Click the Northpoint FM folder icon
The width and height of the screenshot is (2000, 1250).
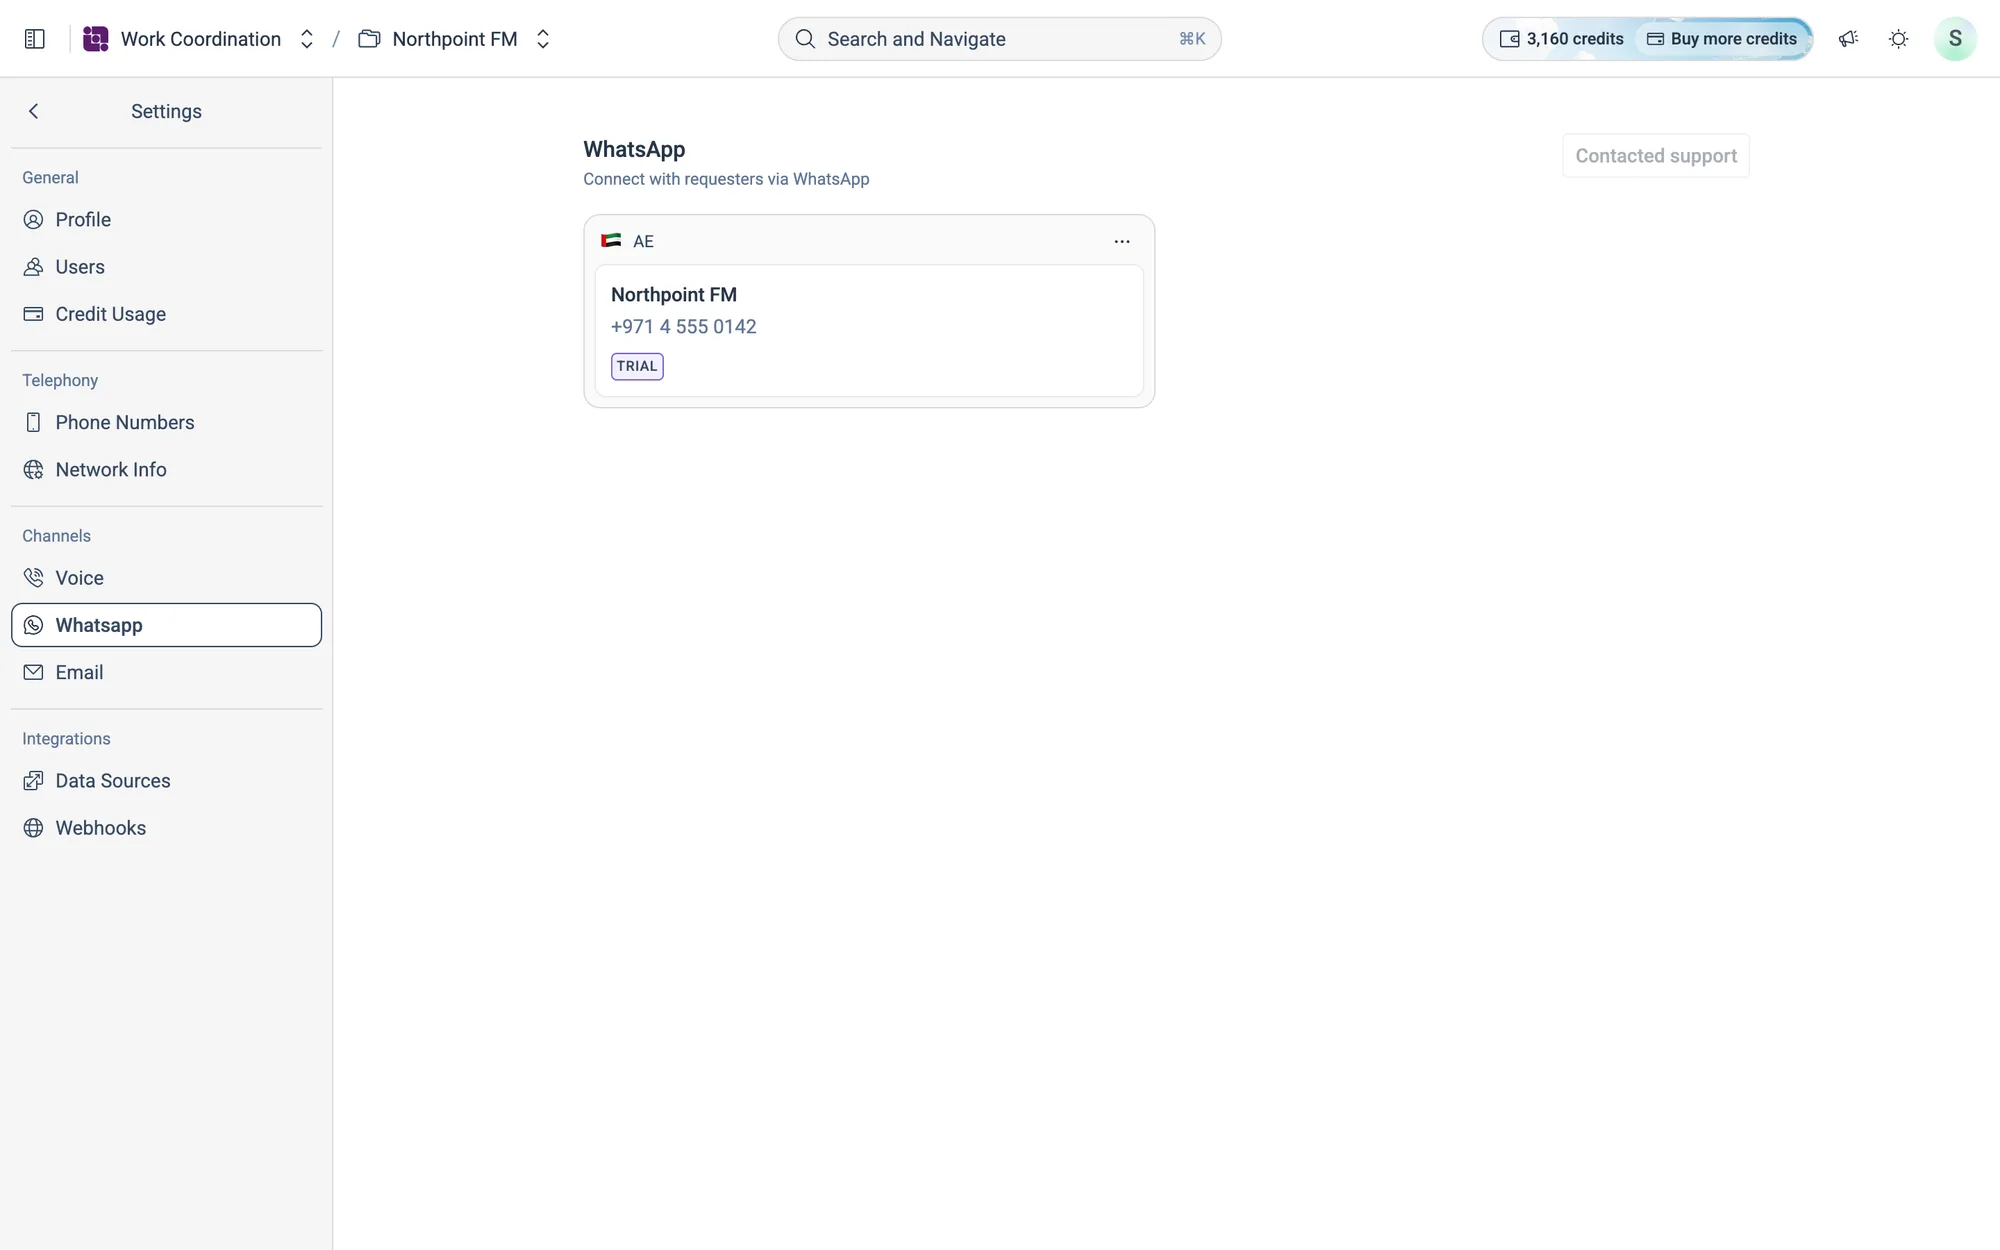coord(369,39)
